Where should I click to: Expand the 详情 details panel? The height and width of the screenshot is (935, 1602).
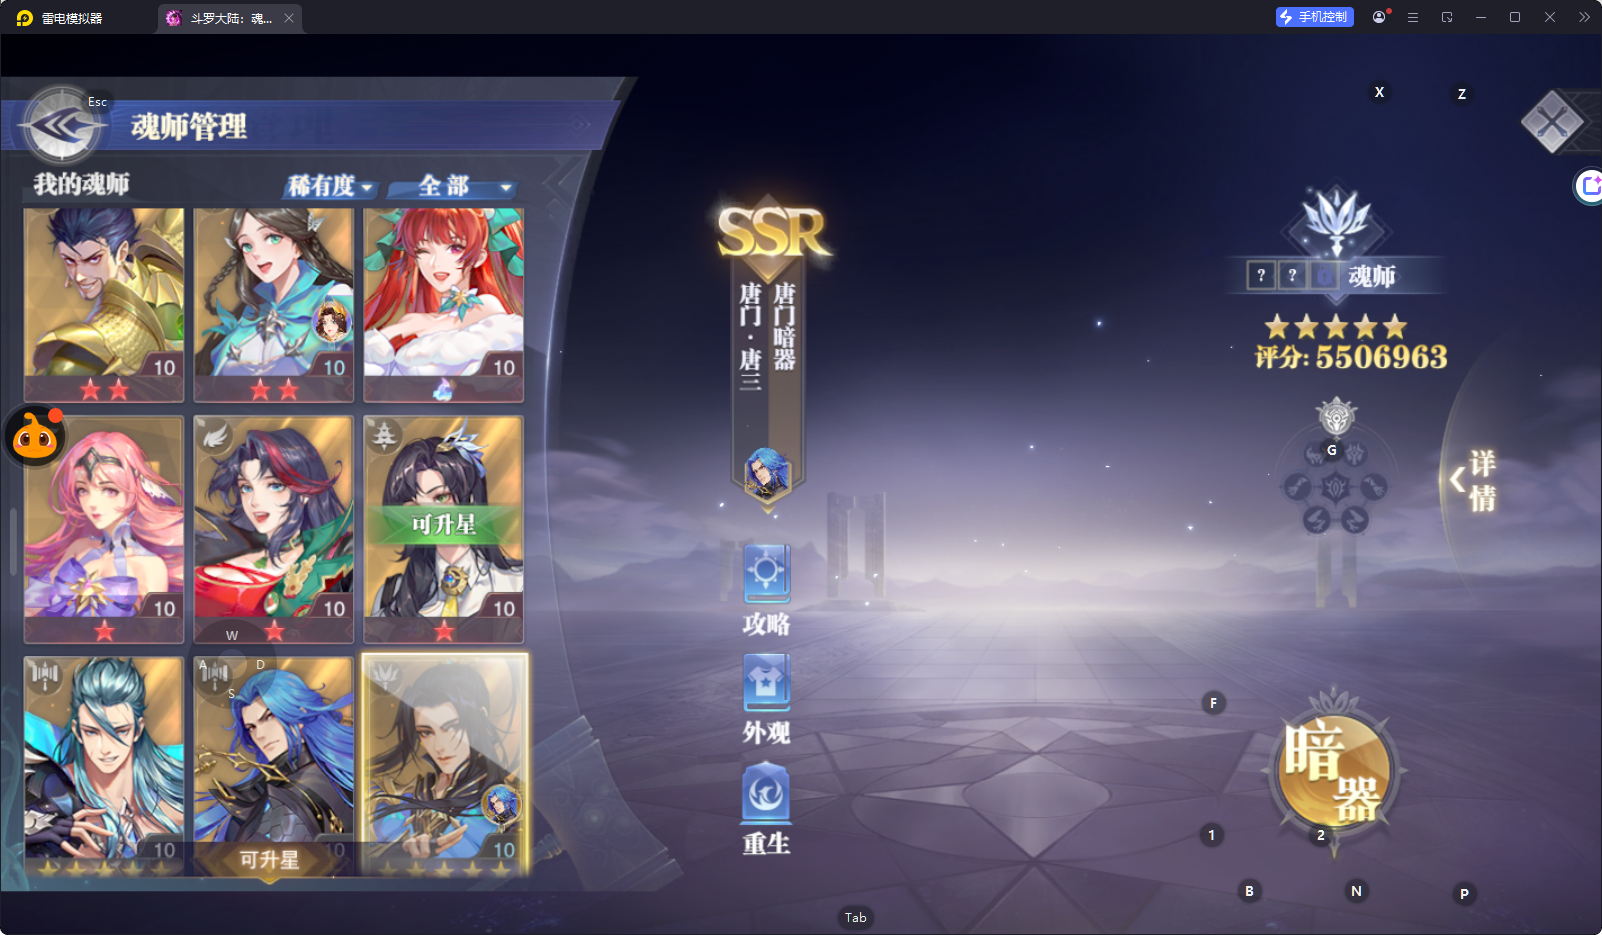point(1473,481)
